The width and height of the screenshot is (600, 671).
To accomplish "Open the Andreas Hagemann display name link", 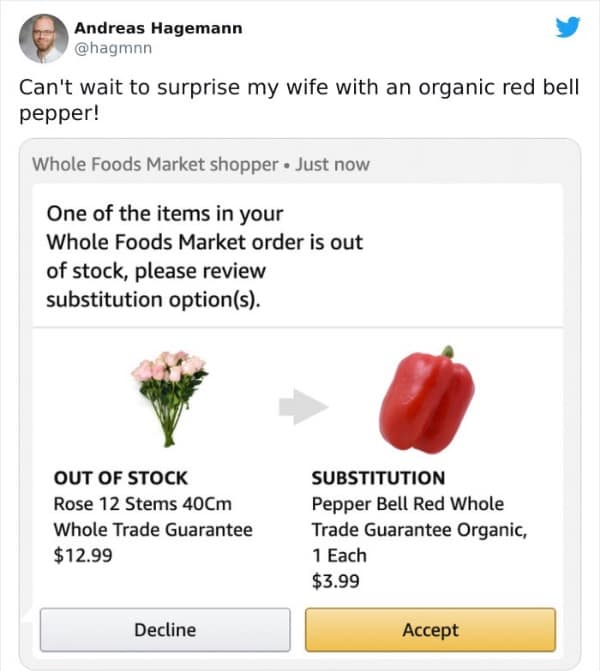I will click(158, 28).
